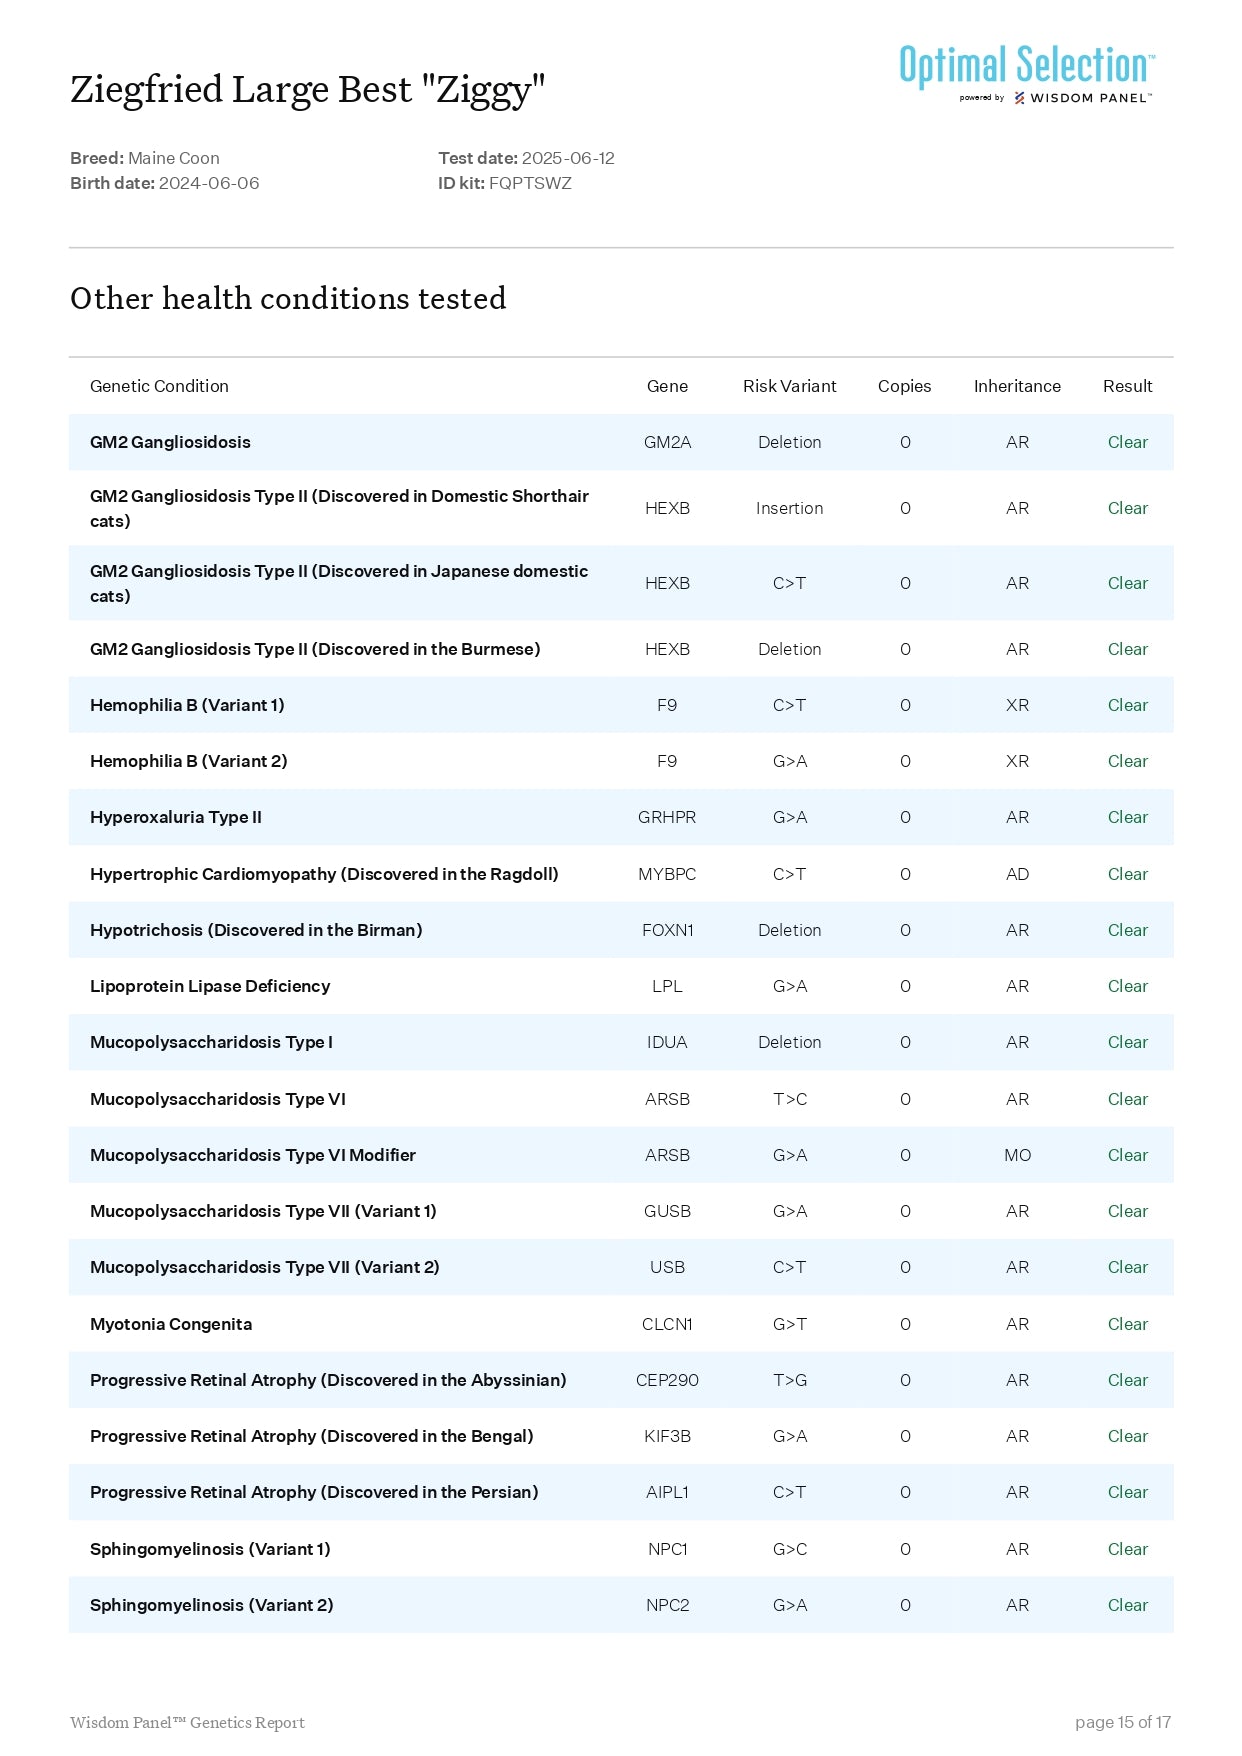1242x1756 pixels.
Task: Click the Optimal Selection logo
Action: (x=1026, y=65)
